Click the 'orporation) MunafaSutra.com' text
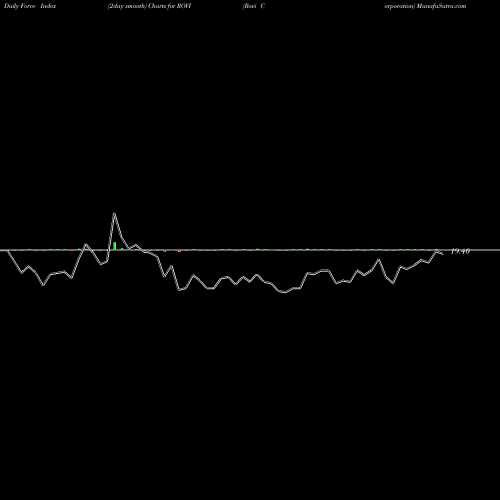Screen dimensions: 500x500 coord(425,6)
